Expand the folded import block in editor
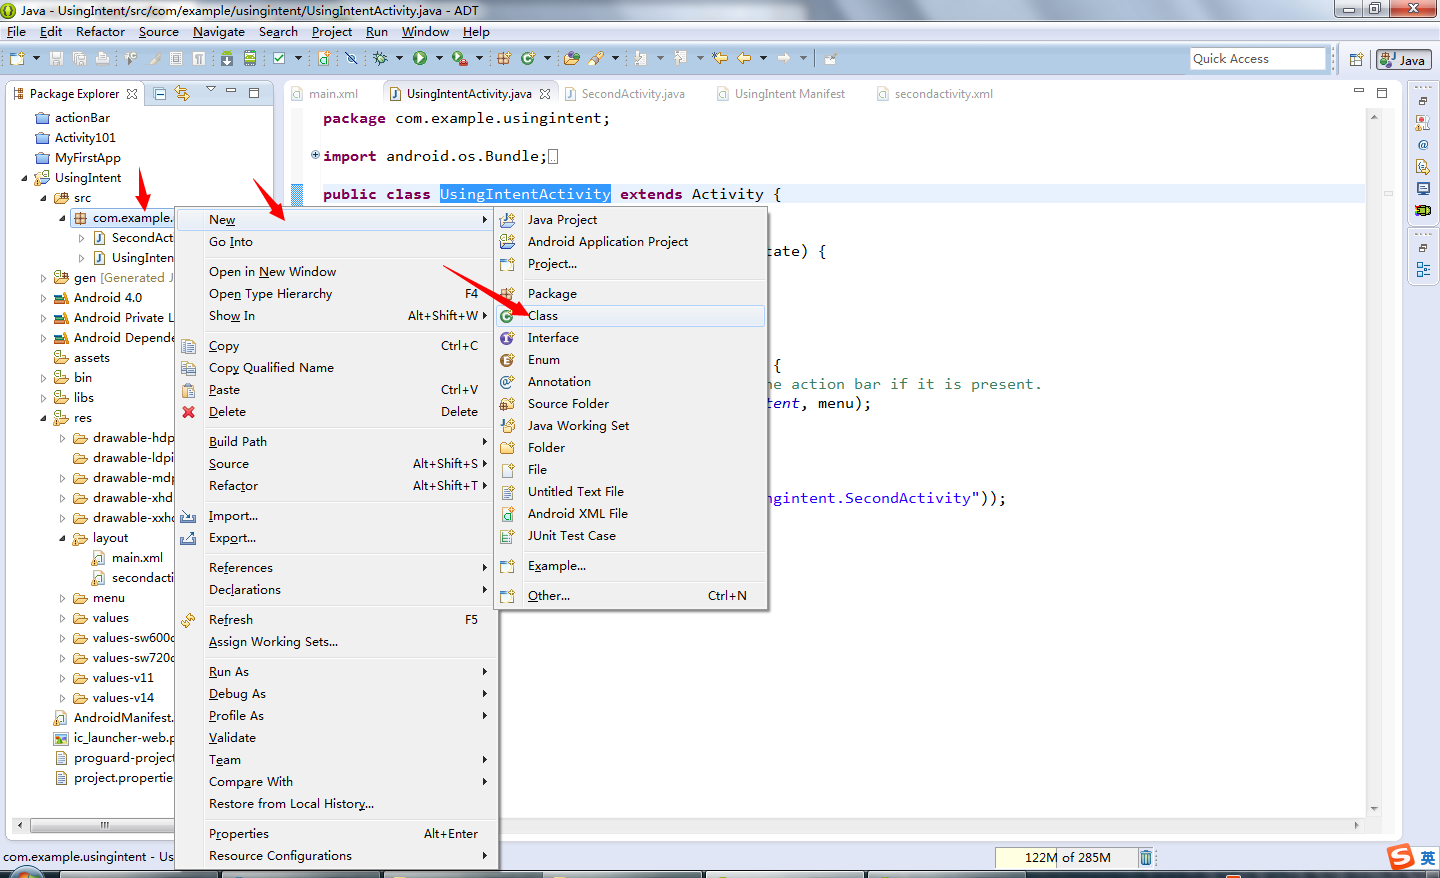Image resolution: width=1440 pixels, height=878 pixels. (315, 155)
